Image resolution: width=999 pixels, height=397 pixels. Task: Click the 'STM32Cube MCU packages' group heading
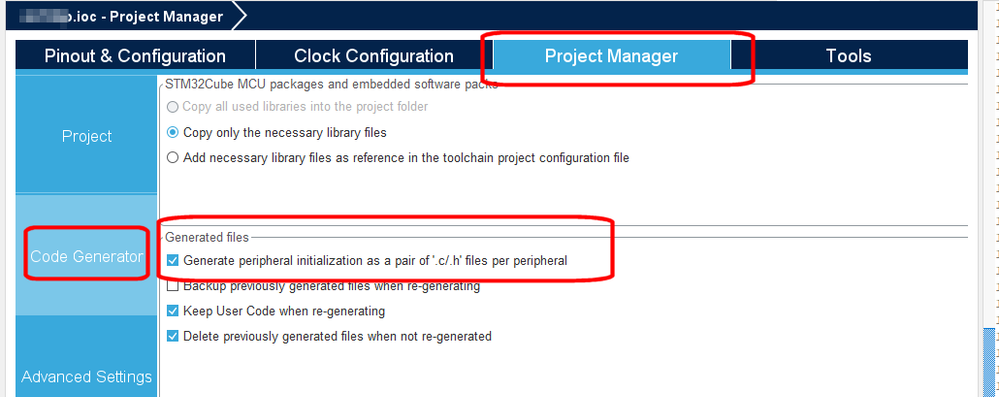coord(331,83)
